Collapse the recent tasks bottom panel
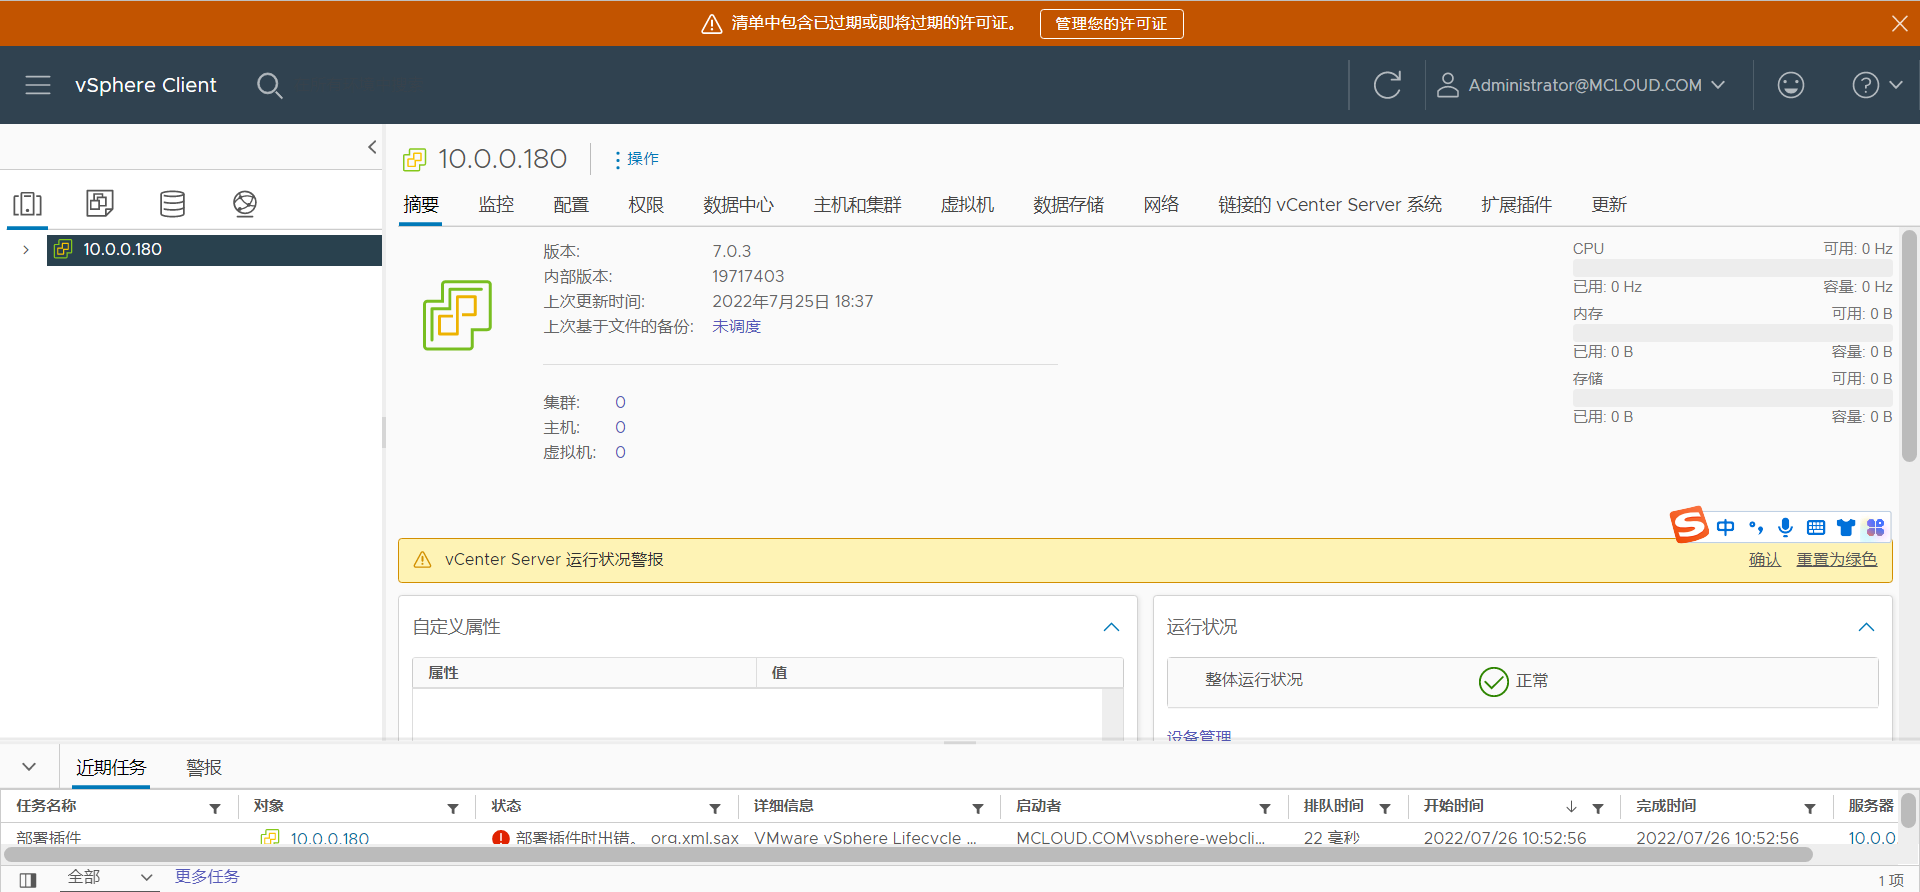The height and width of the screenshot is (892, 1920). pyautogui.click(x=29, y=767)
